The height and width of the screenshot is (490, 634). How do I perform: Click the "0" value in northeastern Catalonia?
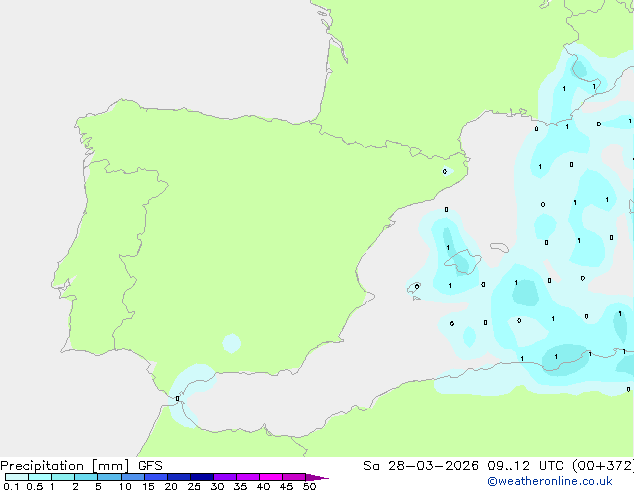pos(445,171)
